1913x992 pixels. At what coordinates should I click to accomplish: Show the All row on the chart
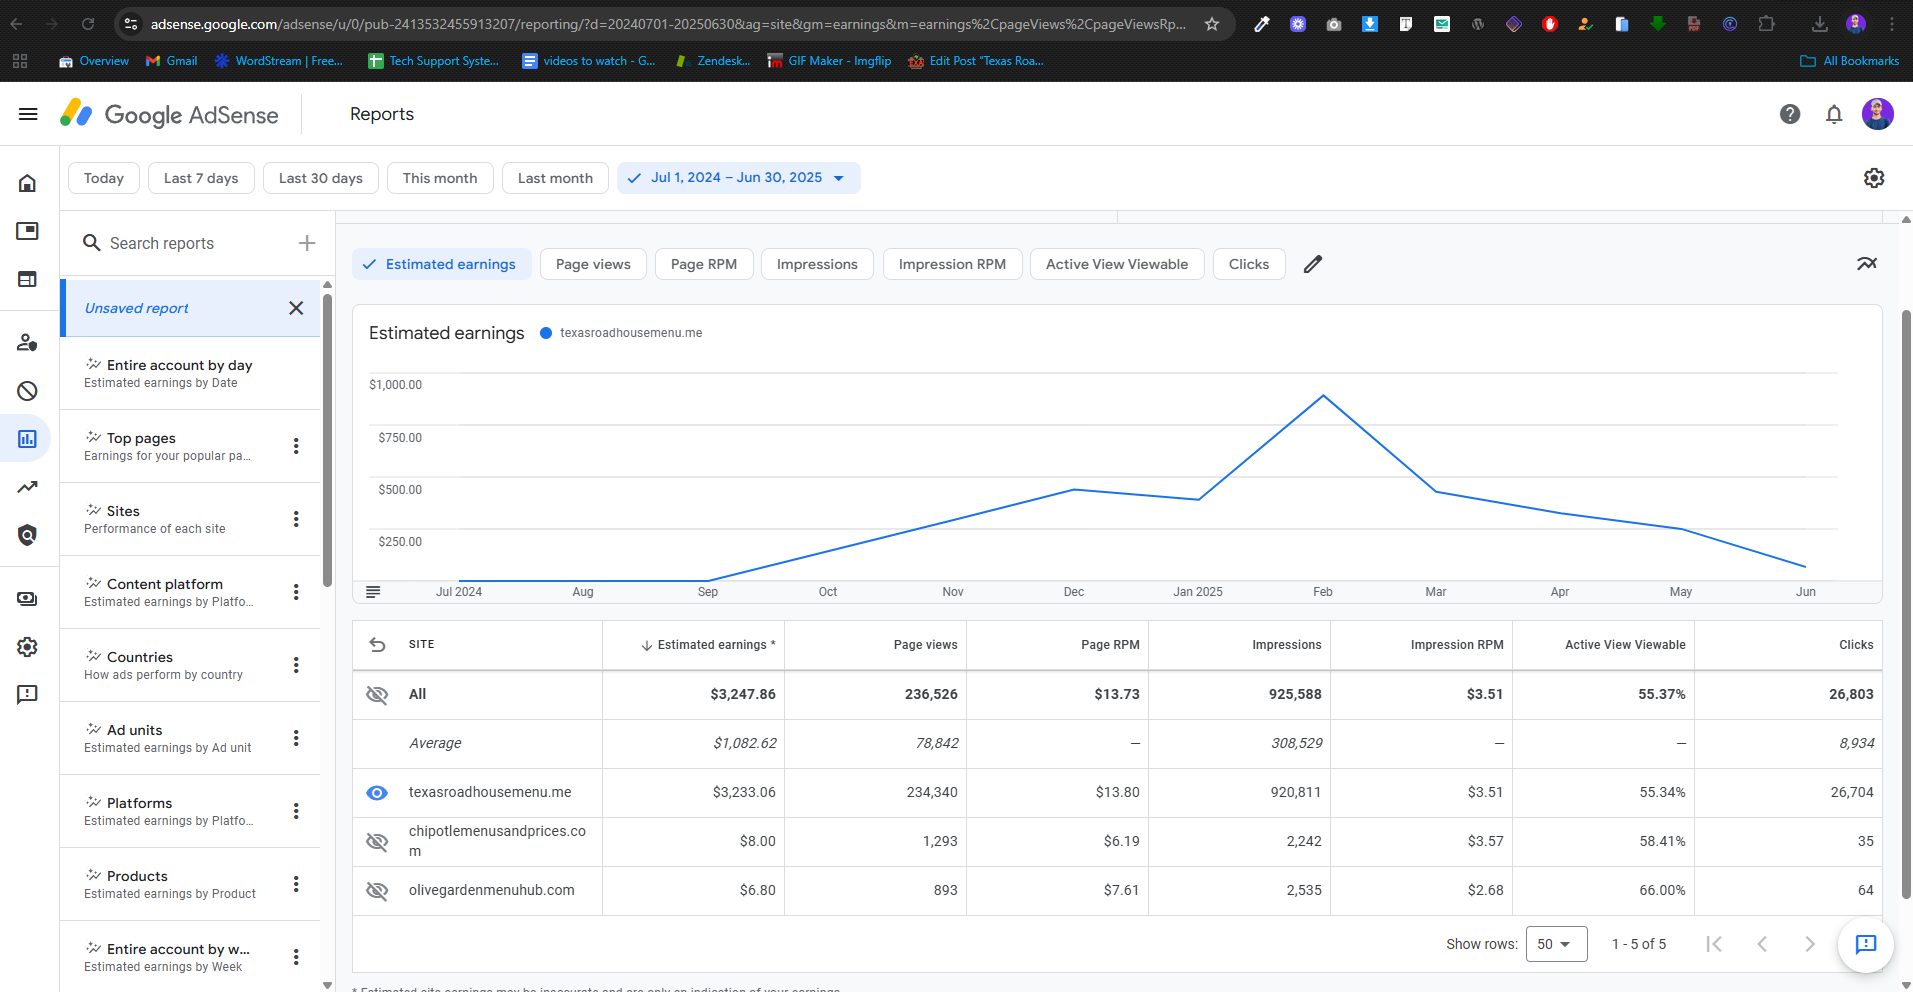pyautogui.click(x=377, y=694)
